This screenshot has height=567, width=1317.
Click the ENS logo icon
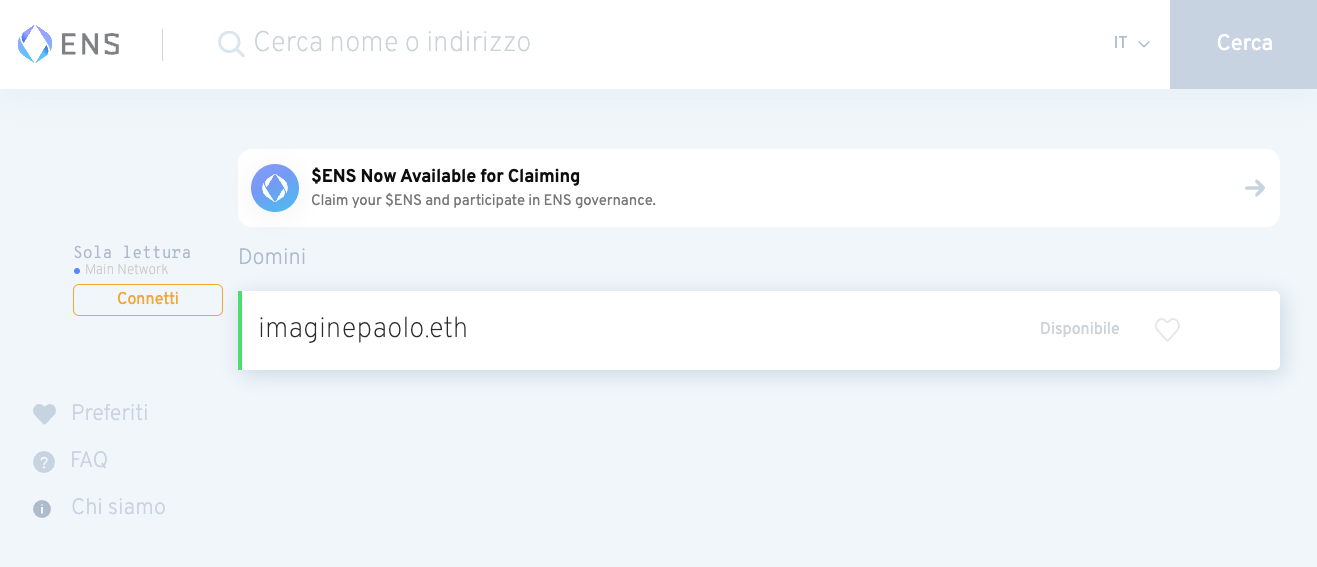[35, 44]
